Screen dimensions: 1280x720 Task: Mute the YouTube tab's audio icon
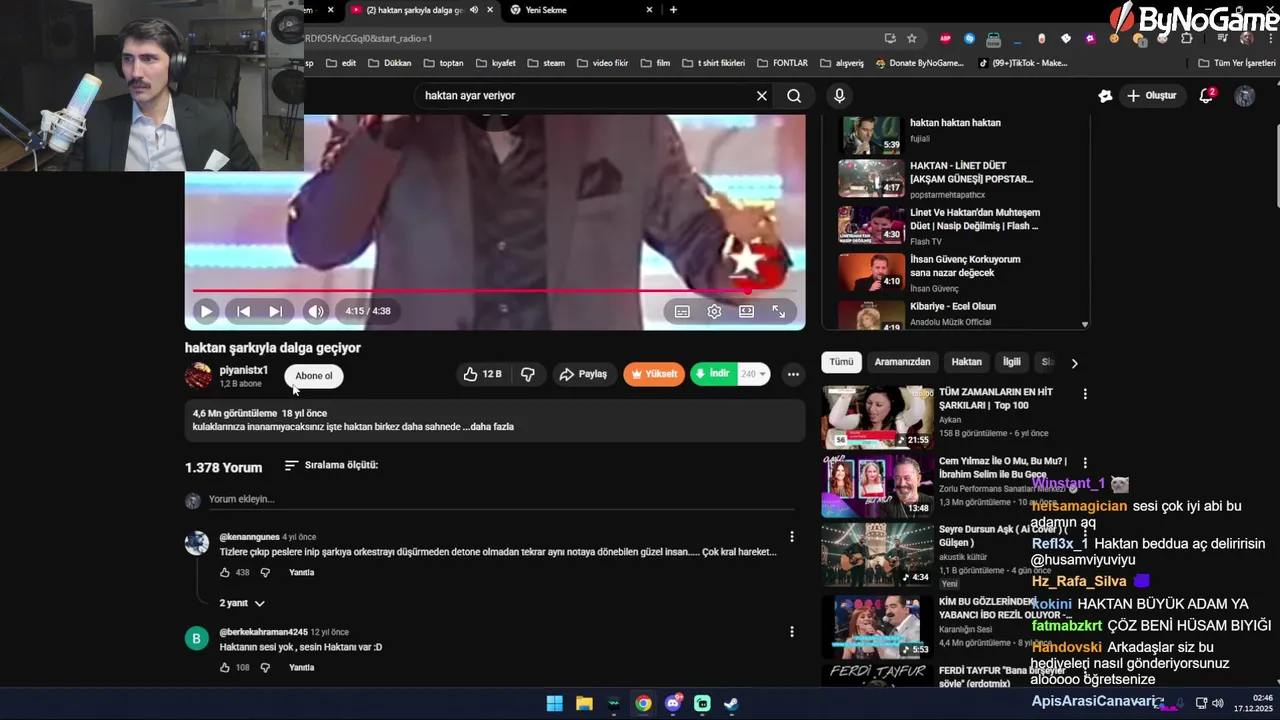(474, 10)
